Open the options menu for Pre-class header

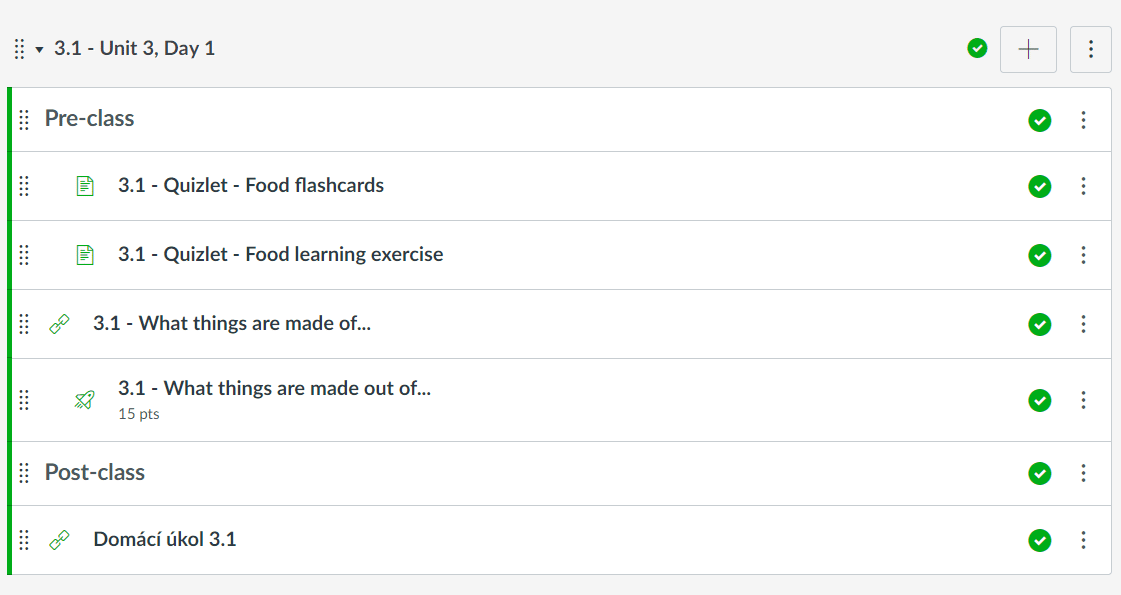click(1083, 120)
